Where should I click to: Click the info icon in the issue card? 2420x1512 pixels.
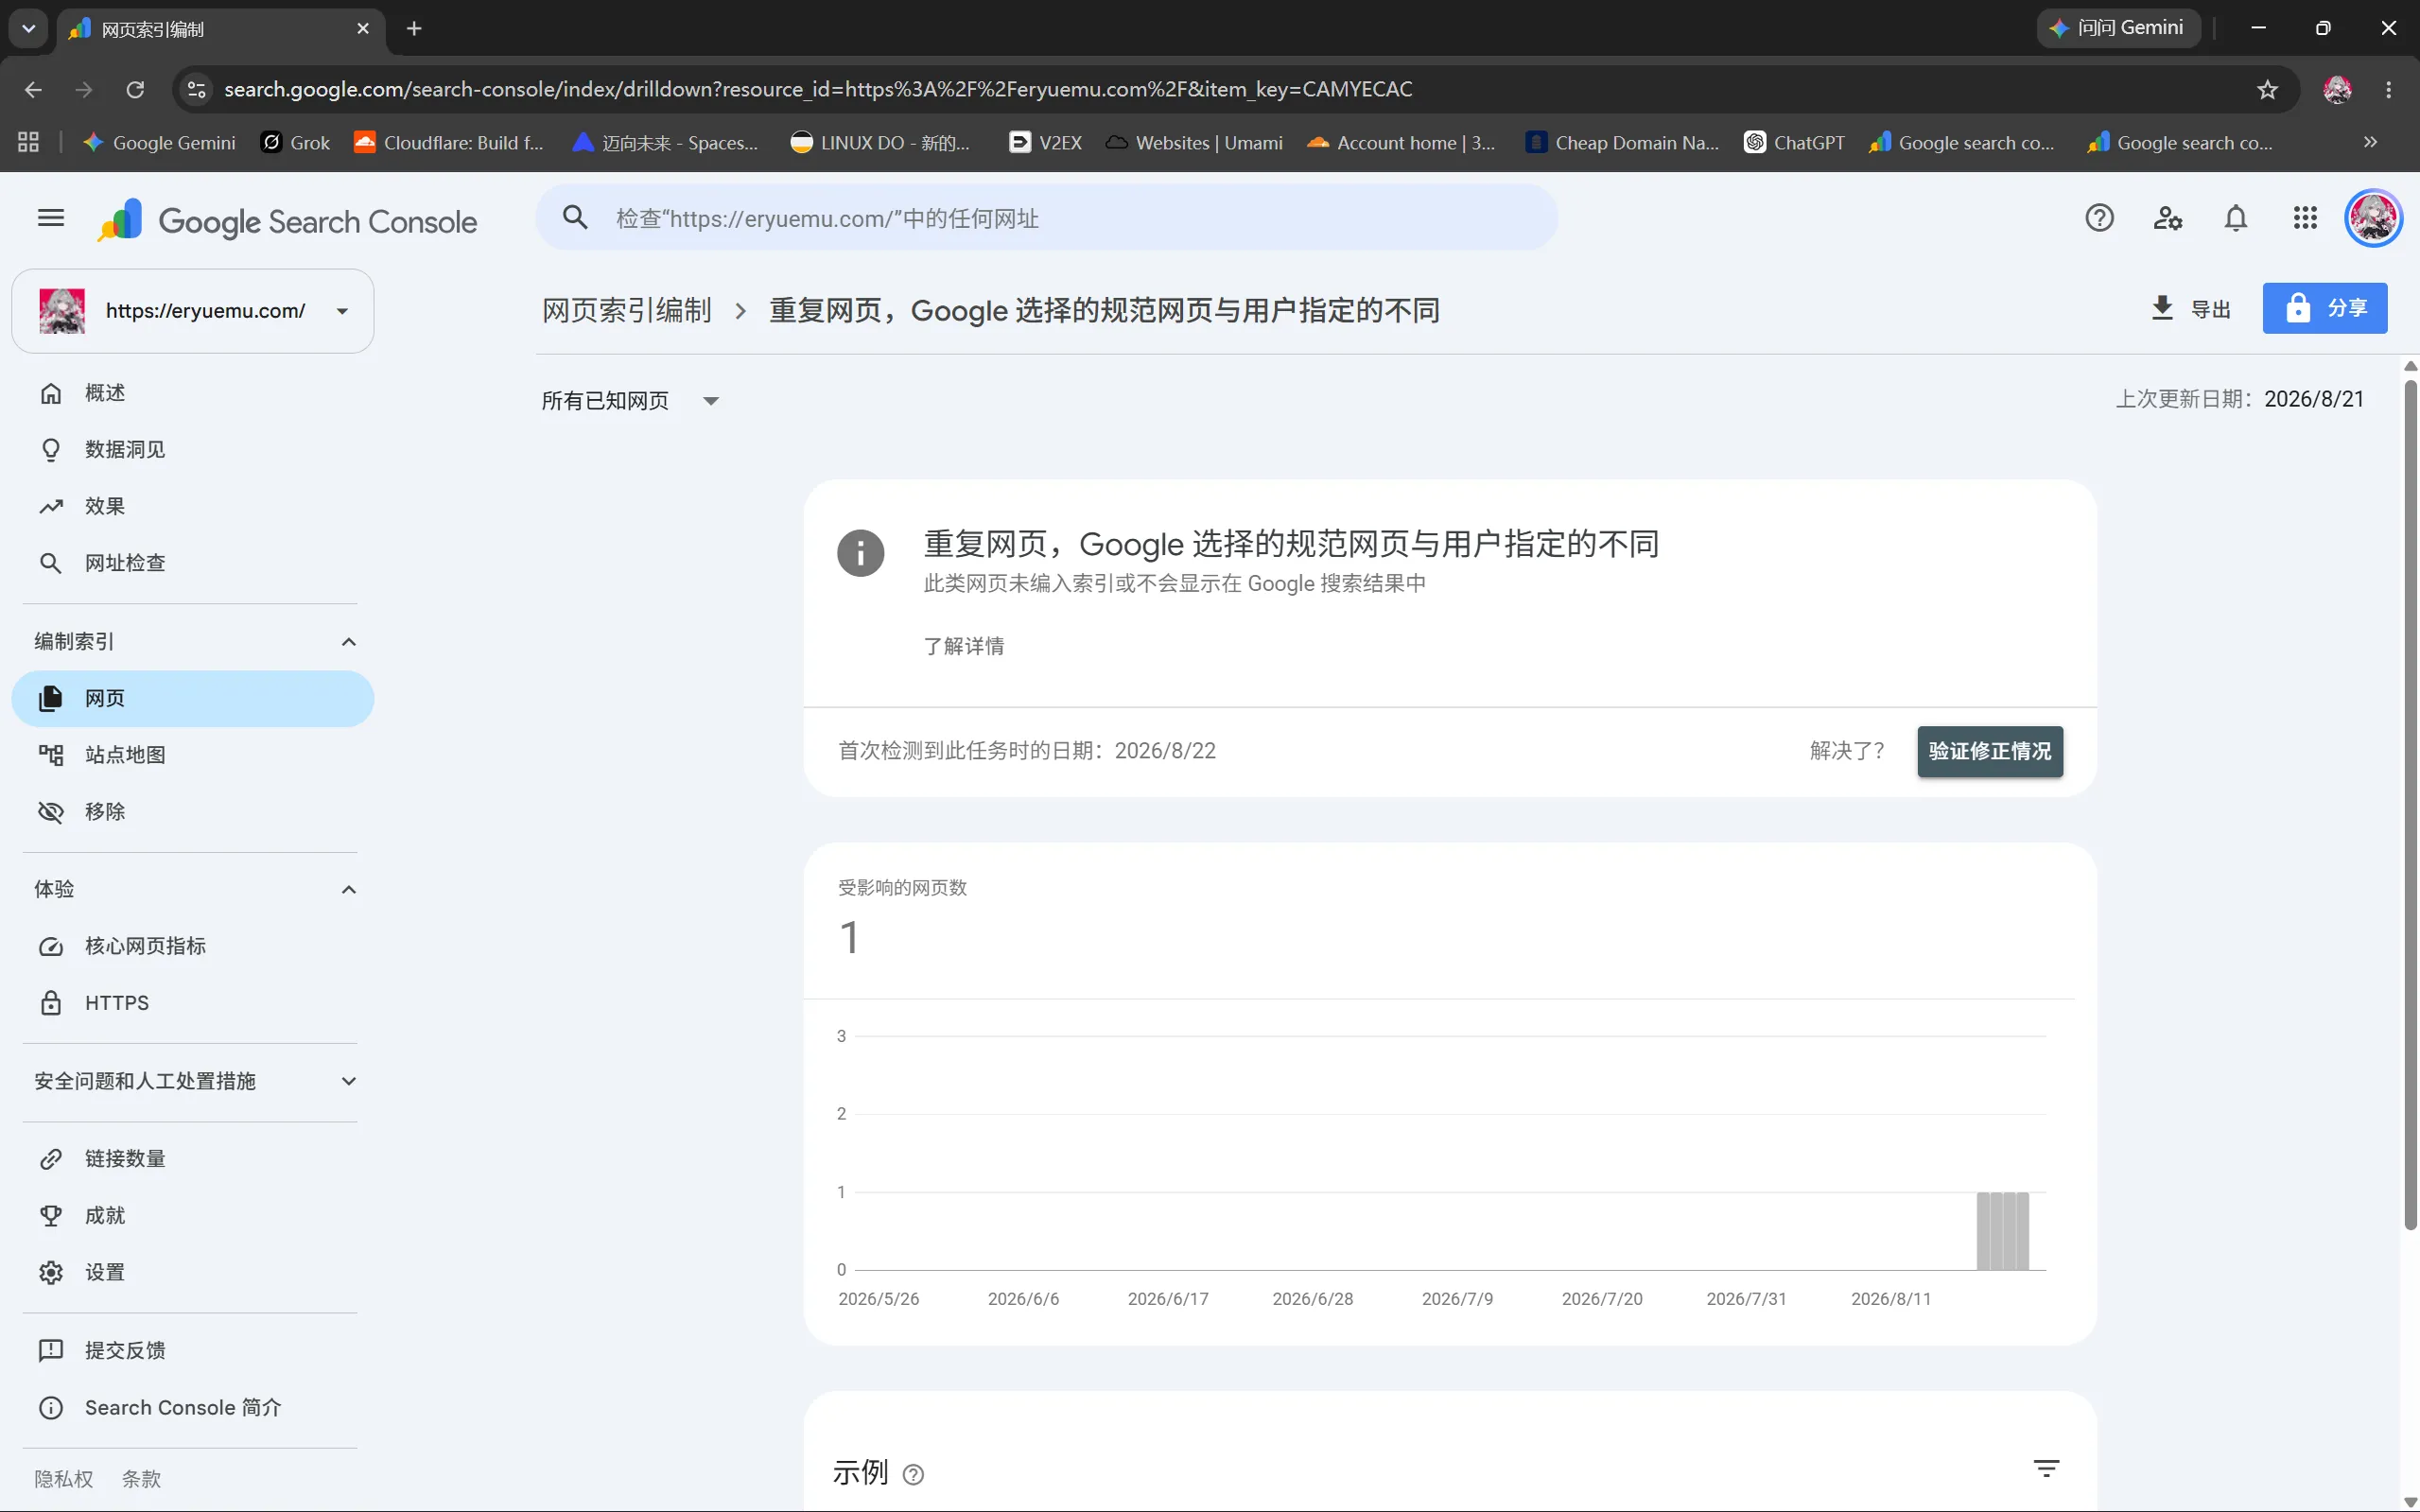(860, 553)
